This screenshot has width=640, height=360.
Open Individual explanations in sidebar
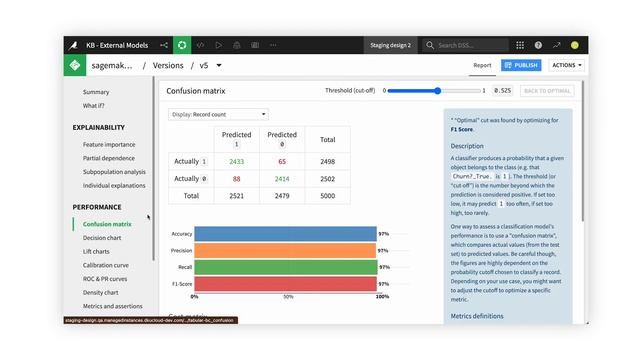(114, 186)
